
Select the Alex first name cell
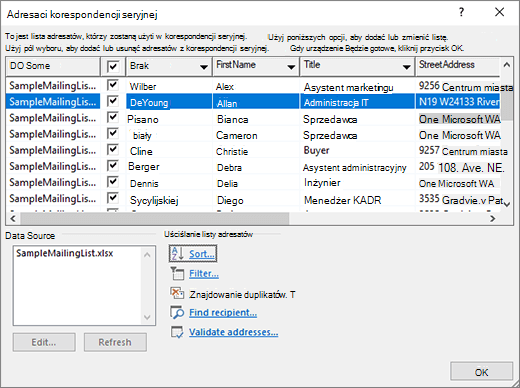point(256,86)
